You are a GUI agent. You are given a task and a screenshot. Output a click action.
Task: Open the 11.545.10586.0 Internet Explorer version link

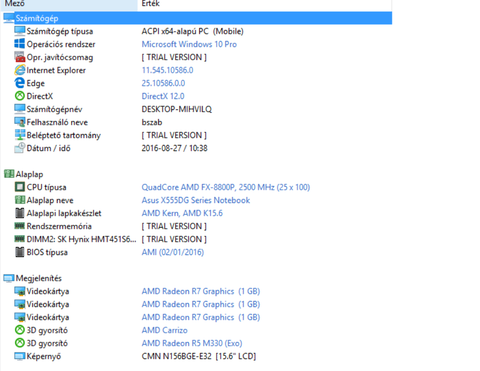tap(167, 70)
